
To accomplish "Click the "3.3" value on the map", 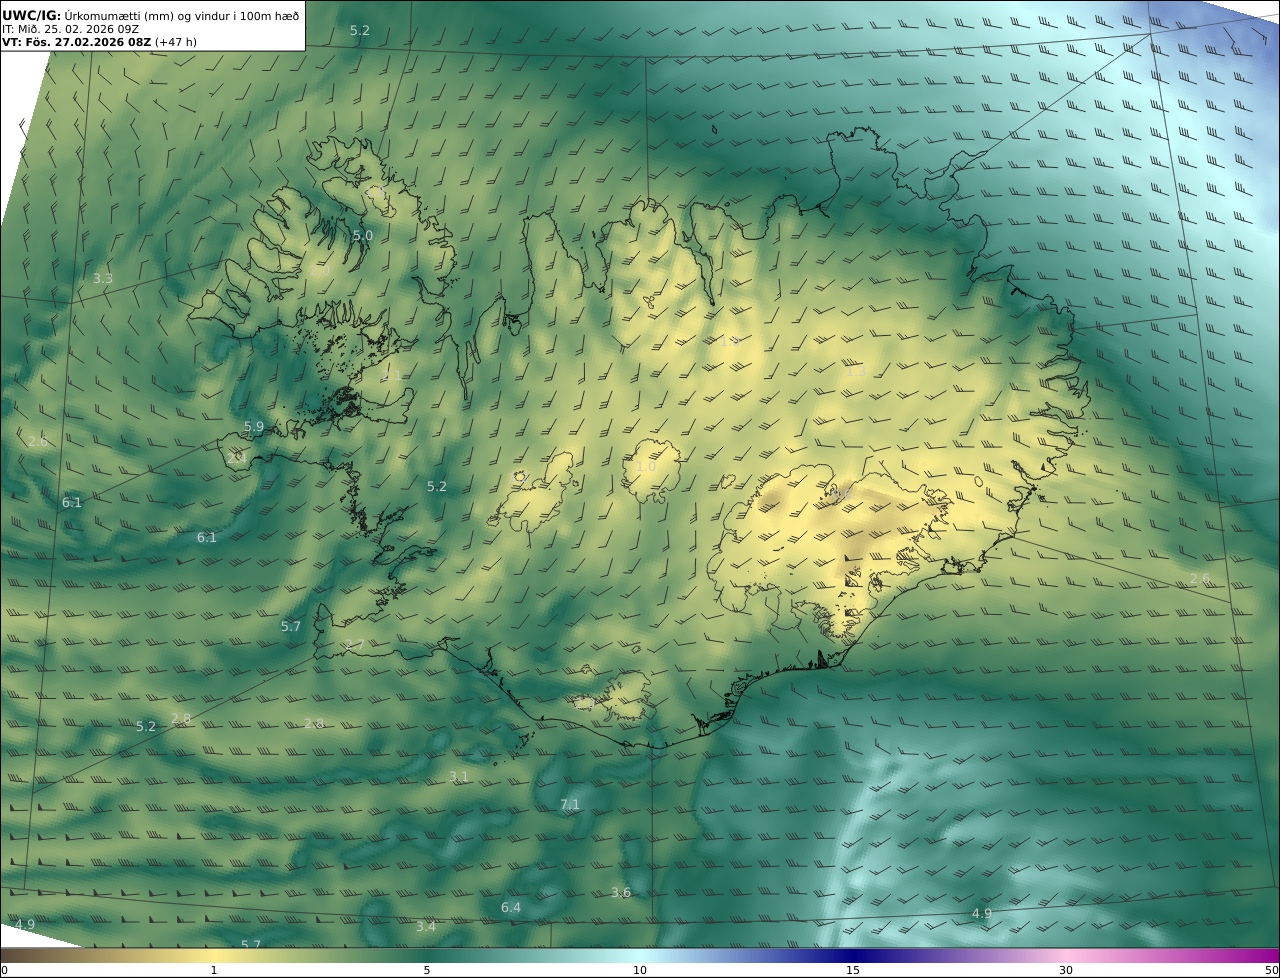I will pos(103,278).
